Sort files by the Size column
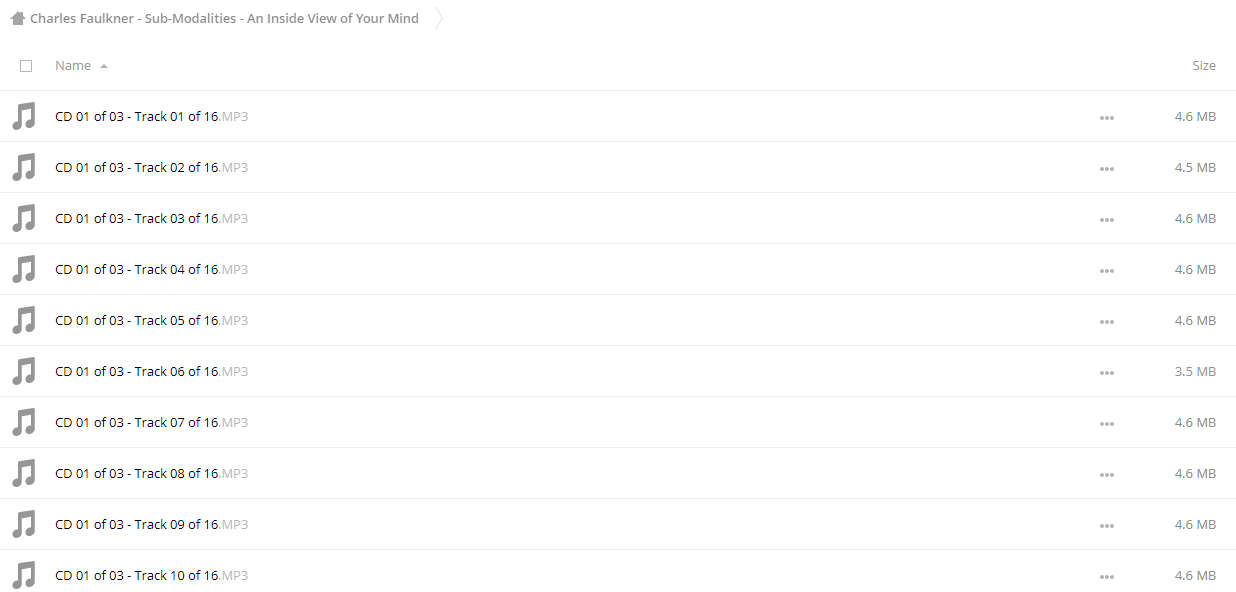 tap(1204, 65)
